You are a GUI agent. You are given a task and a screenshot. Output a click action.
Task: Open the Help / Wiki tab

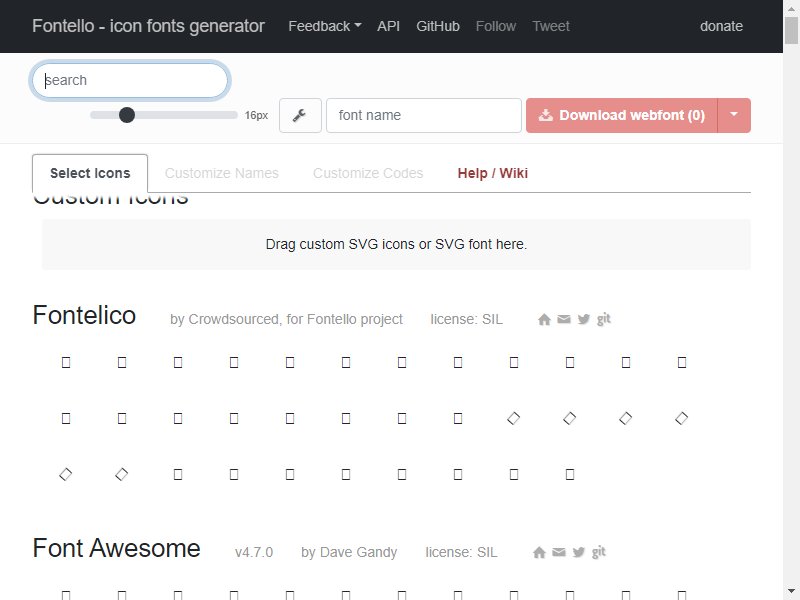(x=493, y=173)
